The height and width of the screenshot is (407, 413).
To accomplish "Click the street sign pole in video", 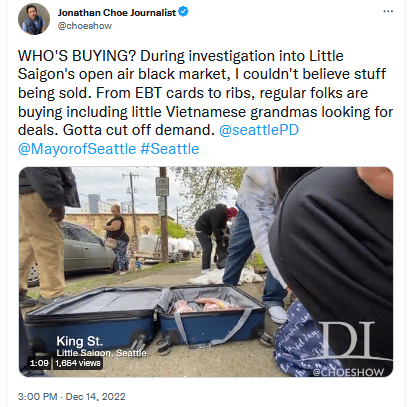I will 163,215.
